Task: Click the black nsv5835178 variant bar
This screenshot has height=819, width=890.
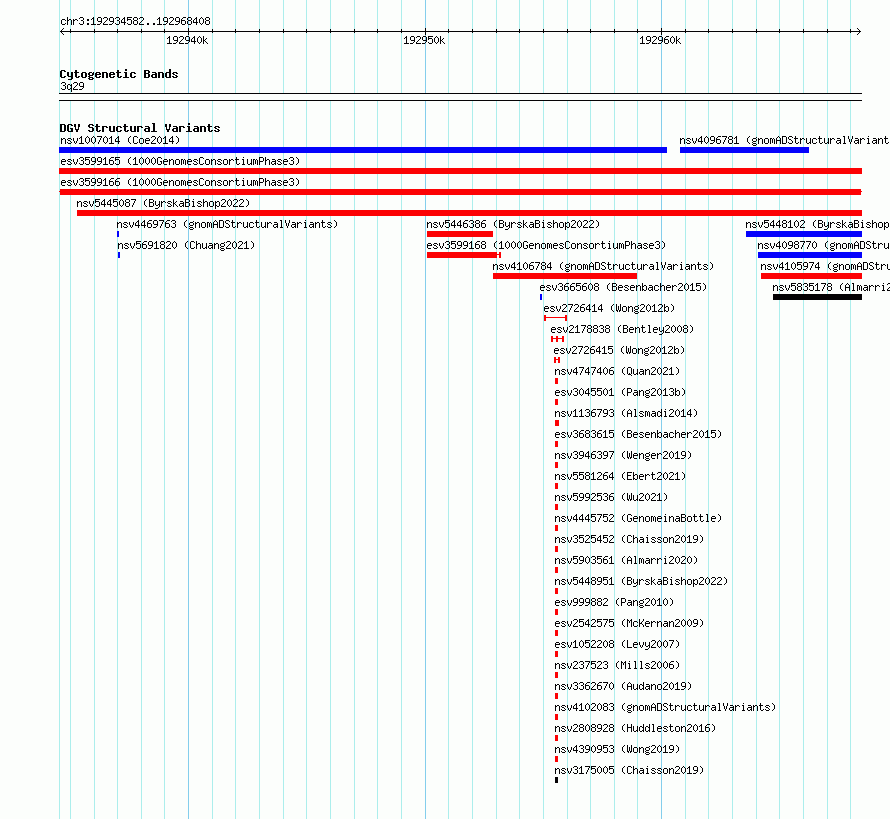Action: pos(817,297)
